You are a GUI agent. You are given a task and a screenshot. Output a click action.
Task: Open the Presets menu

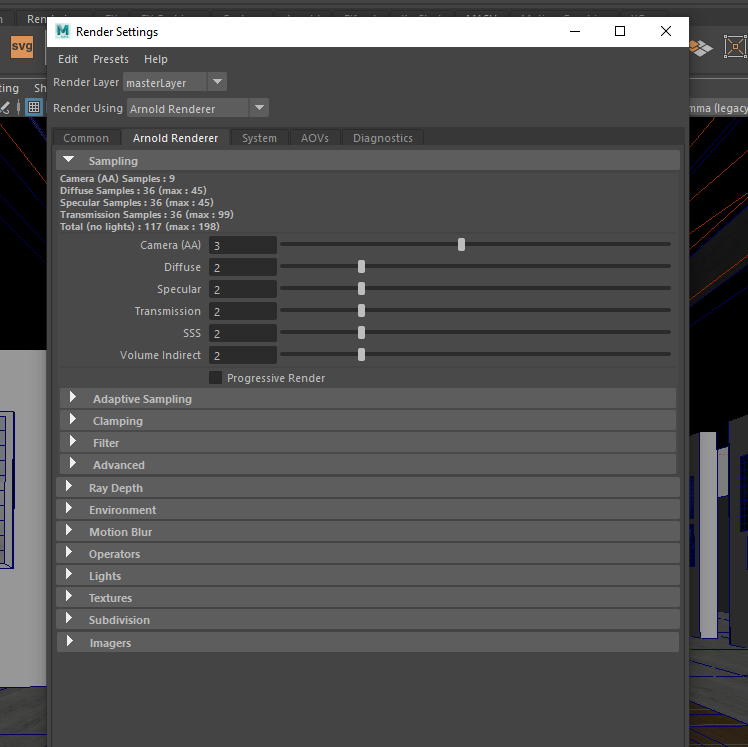click(111, 59)
